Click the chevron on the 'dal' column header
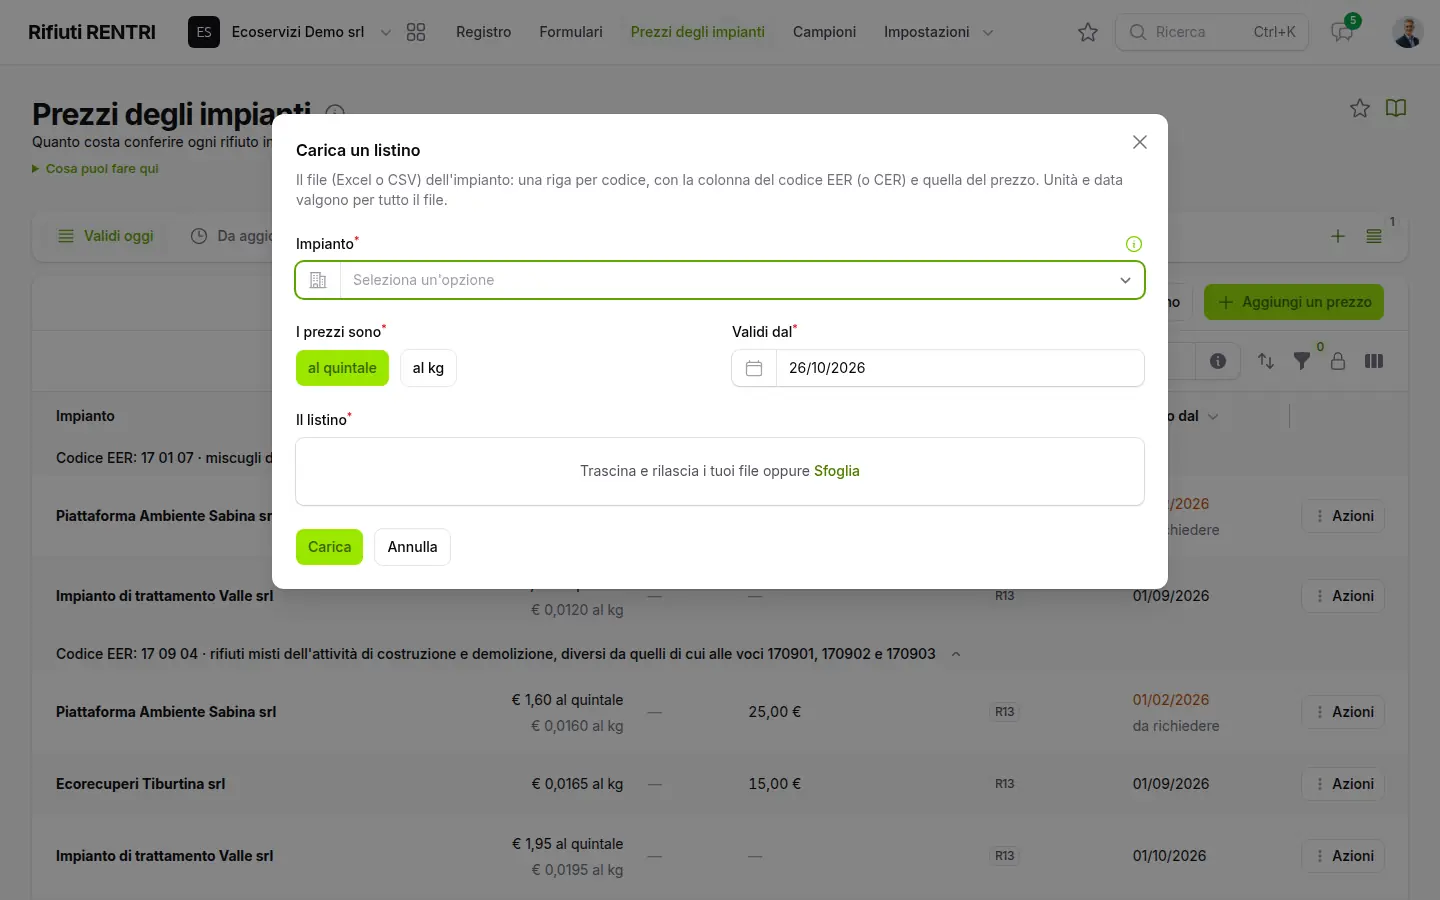1440x900 pixels. click(x=1213, y=416)
